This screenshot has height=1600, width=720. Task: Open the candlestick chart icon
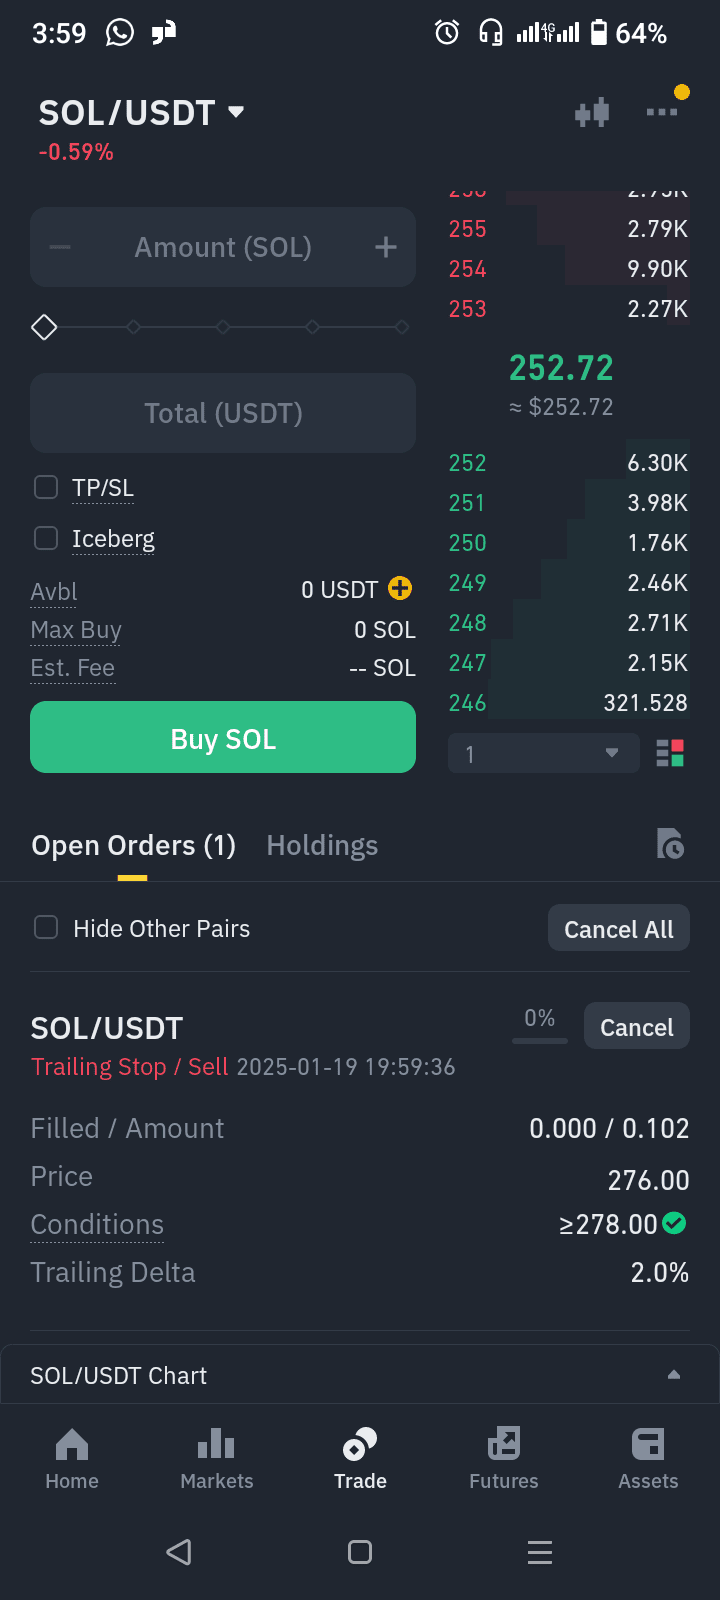click(x=592, y=112)
